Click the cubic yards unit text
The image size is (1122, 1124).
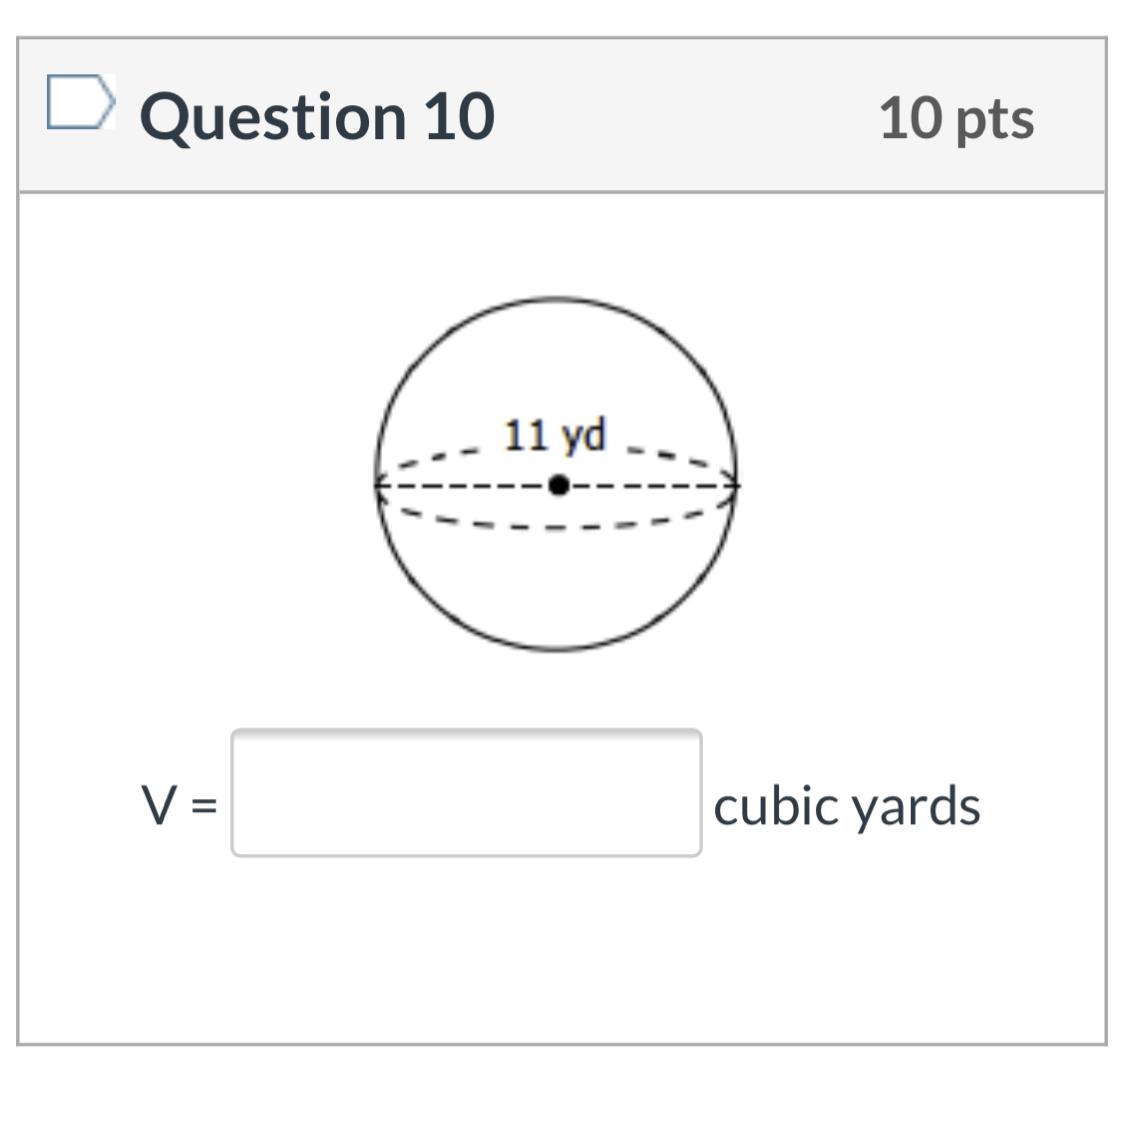[847, 806]
